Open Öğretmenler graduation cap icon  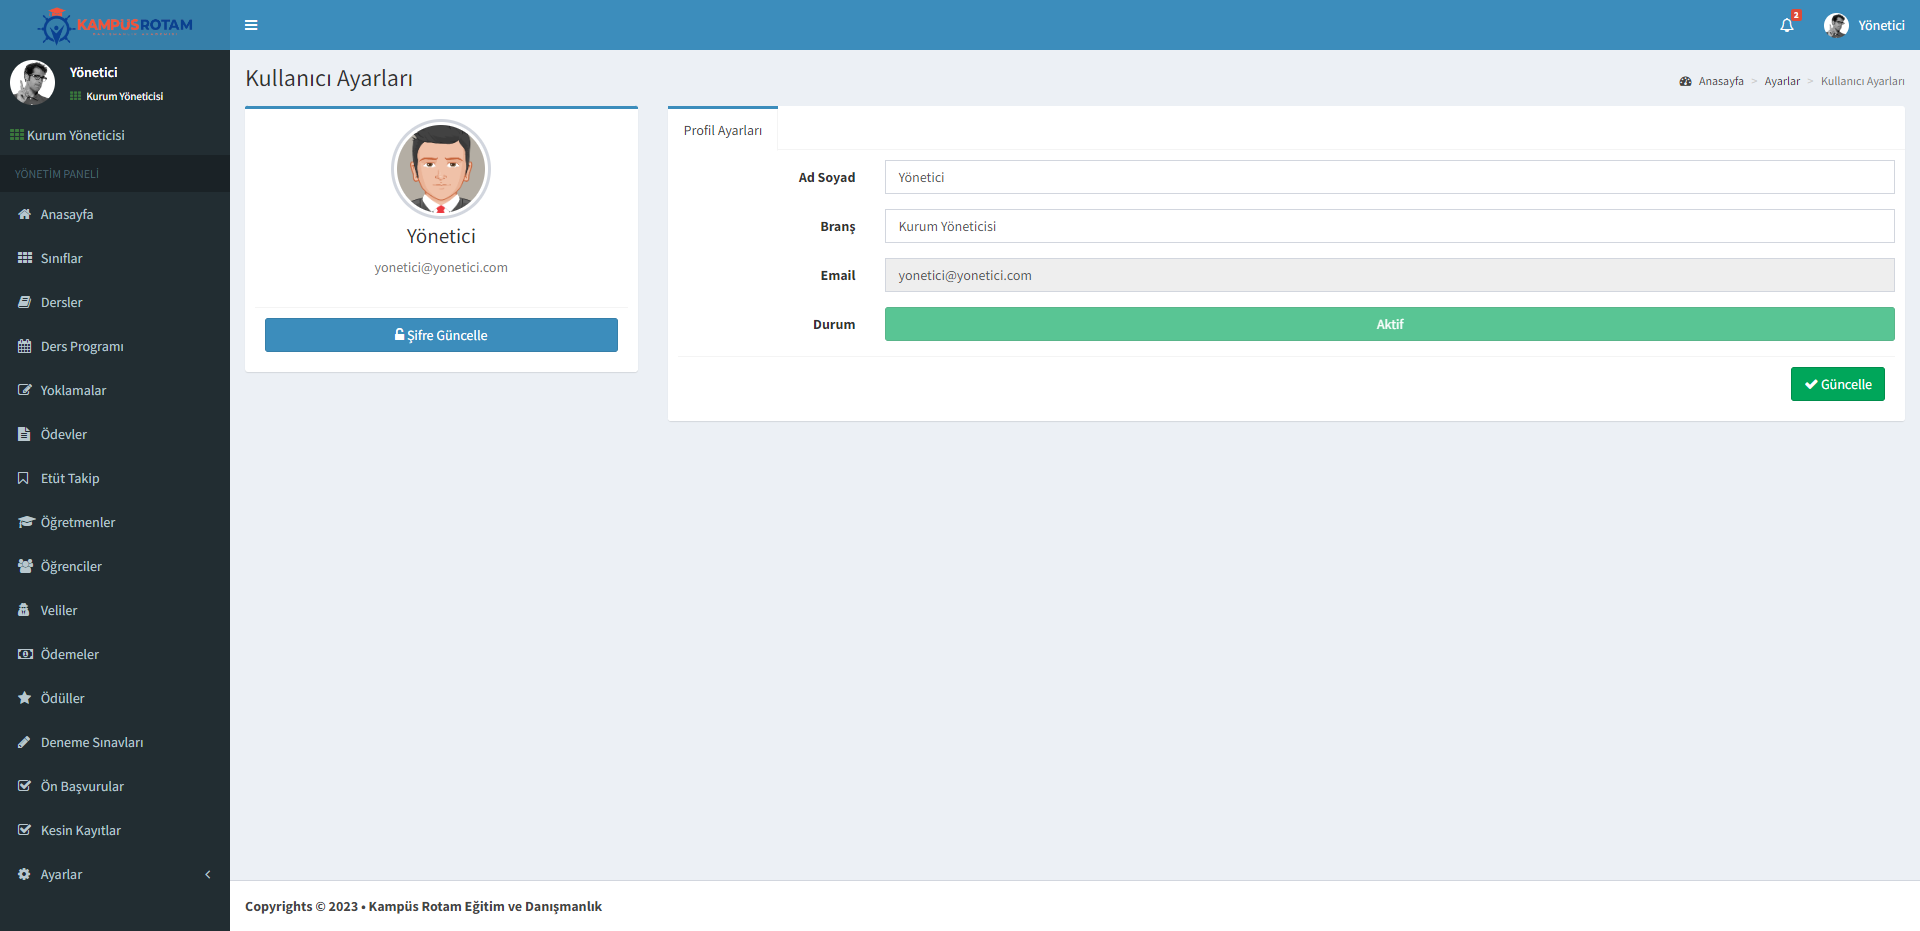[x=25, y=522]
